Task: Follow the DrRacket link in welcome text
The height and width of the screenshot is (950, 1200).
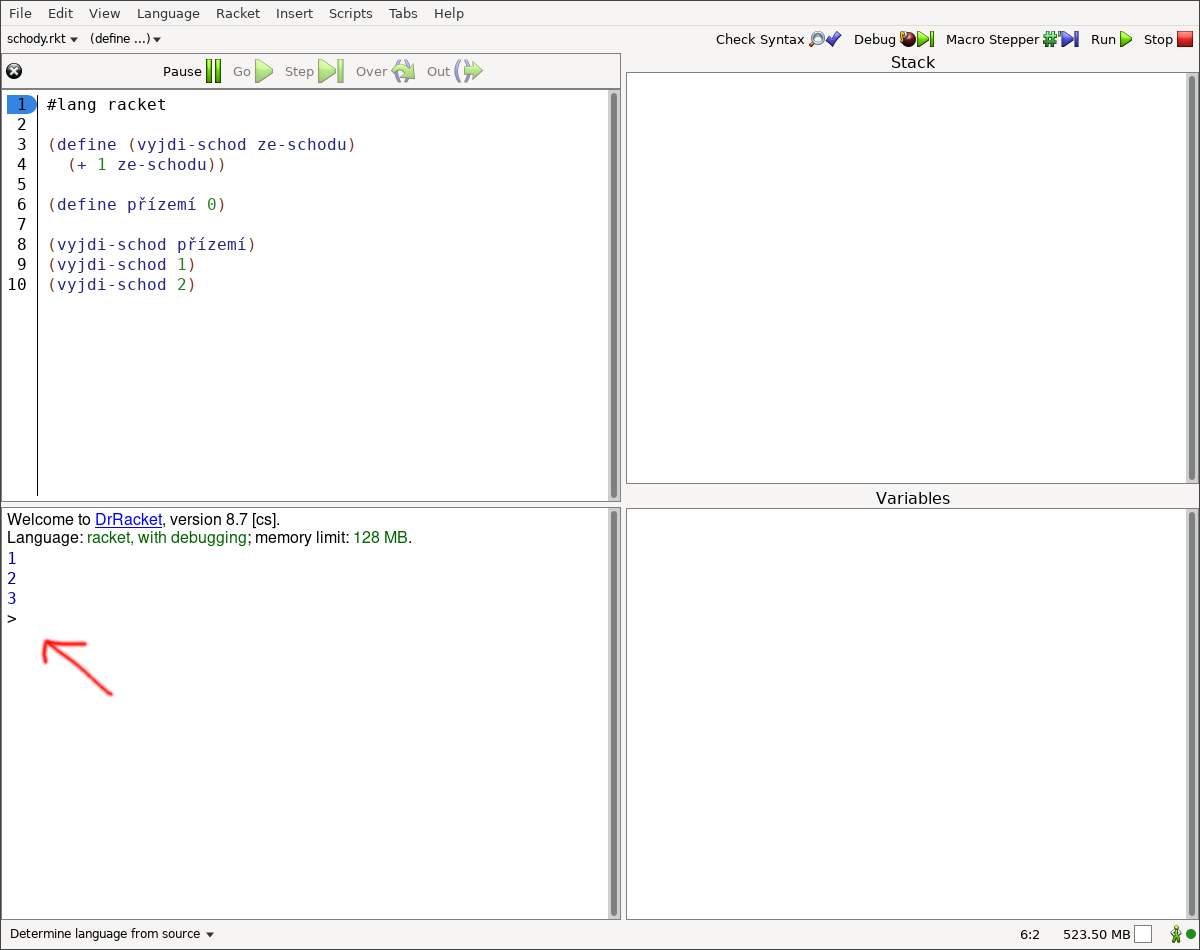Action: click(128, 520)
